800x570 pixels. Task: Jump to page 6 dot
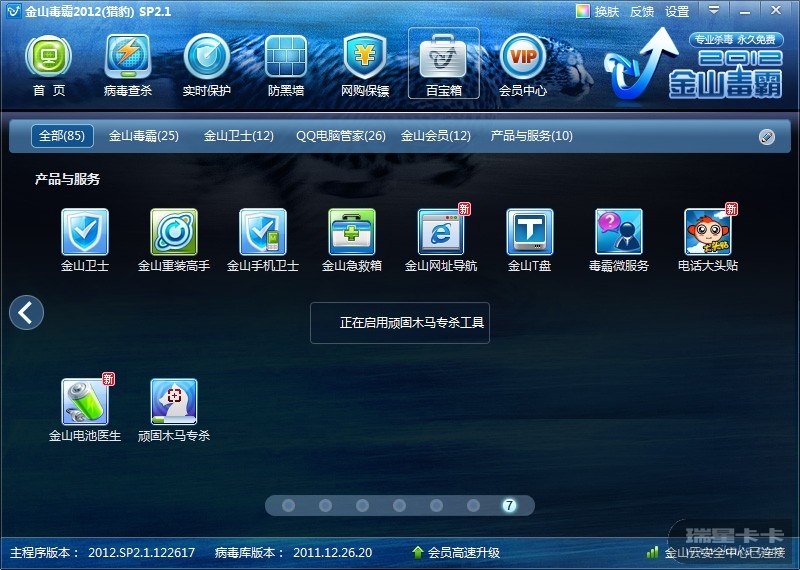[473, 505]
